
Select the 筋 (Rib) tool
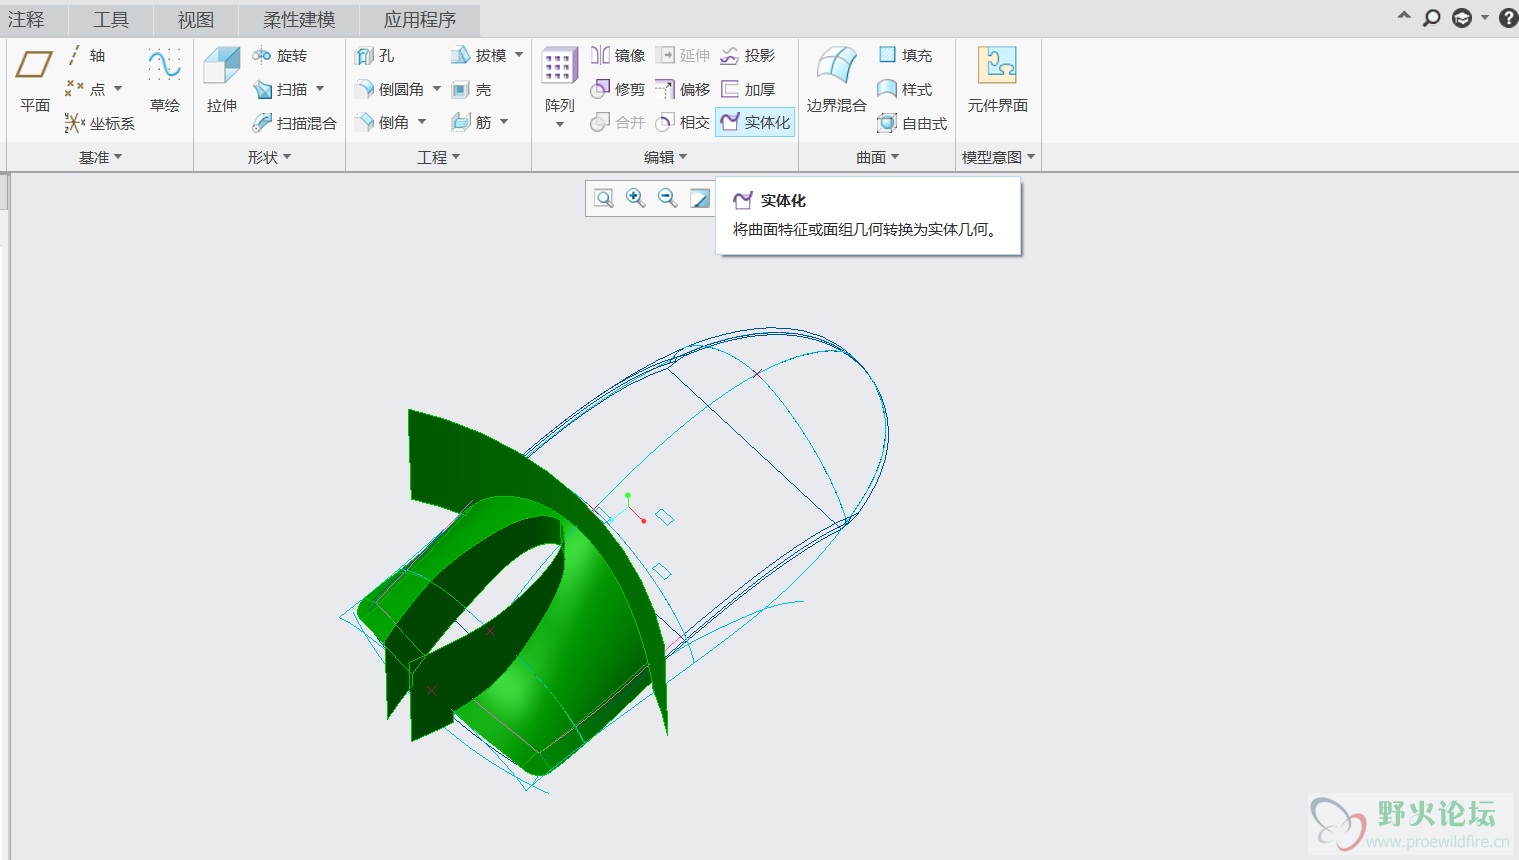[x=472, y=123]
